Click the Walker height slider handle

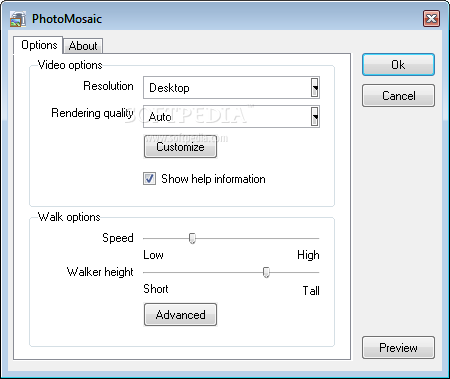coord(266,272)
